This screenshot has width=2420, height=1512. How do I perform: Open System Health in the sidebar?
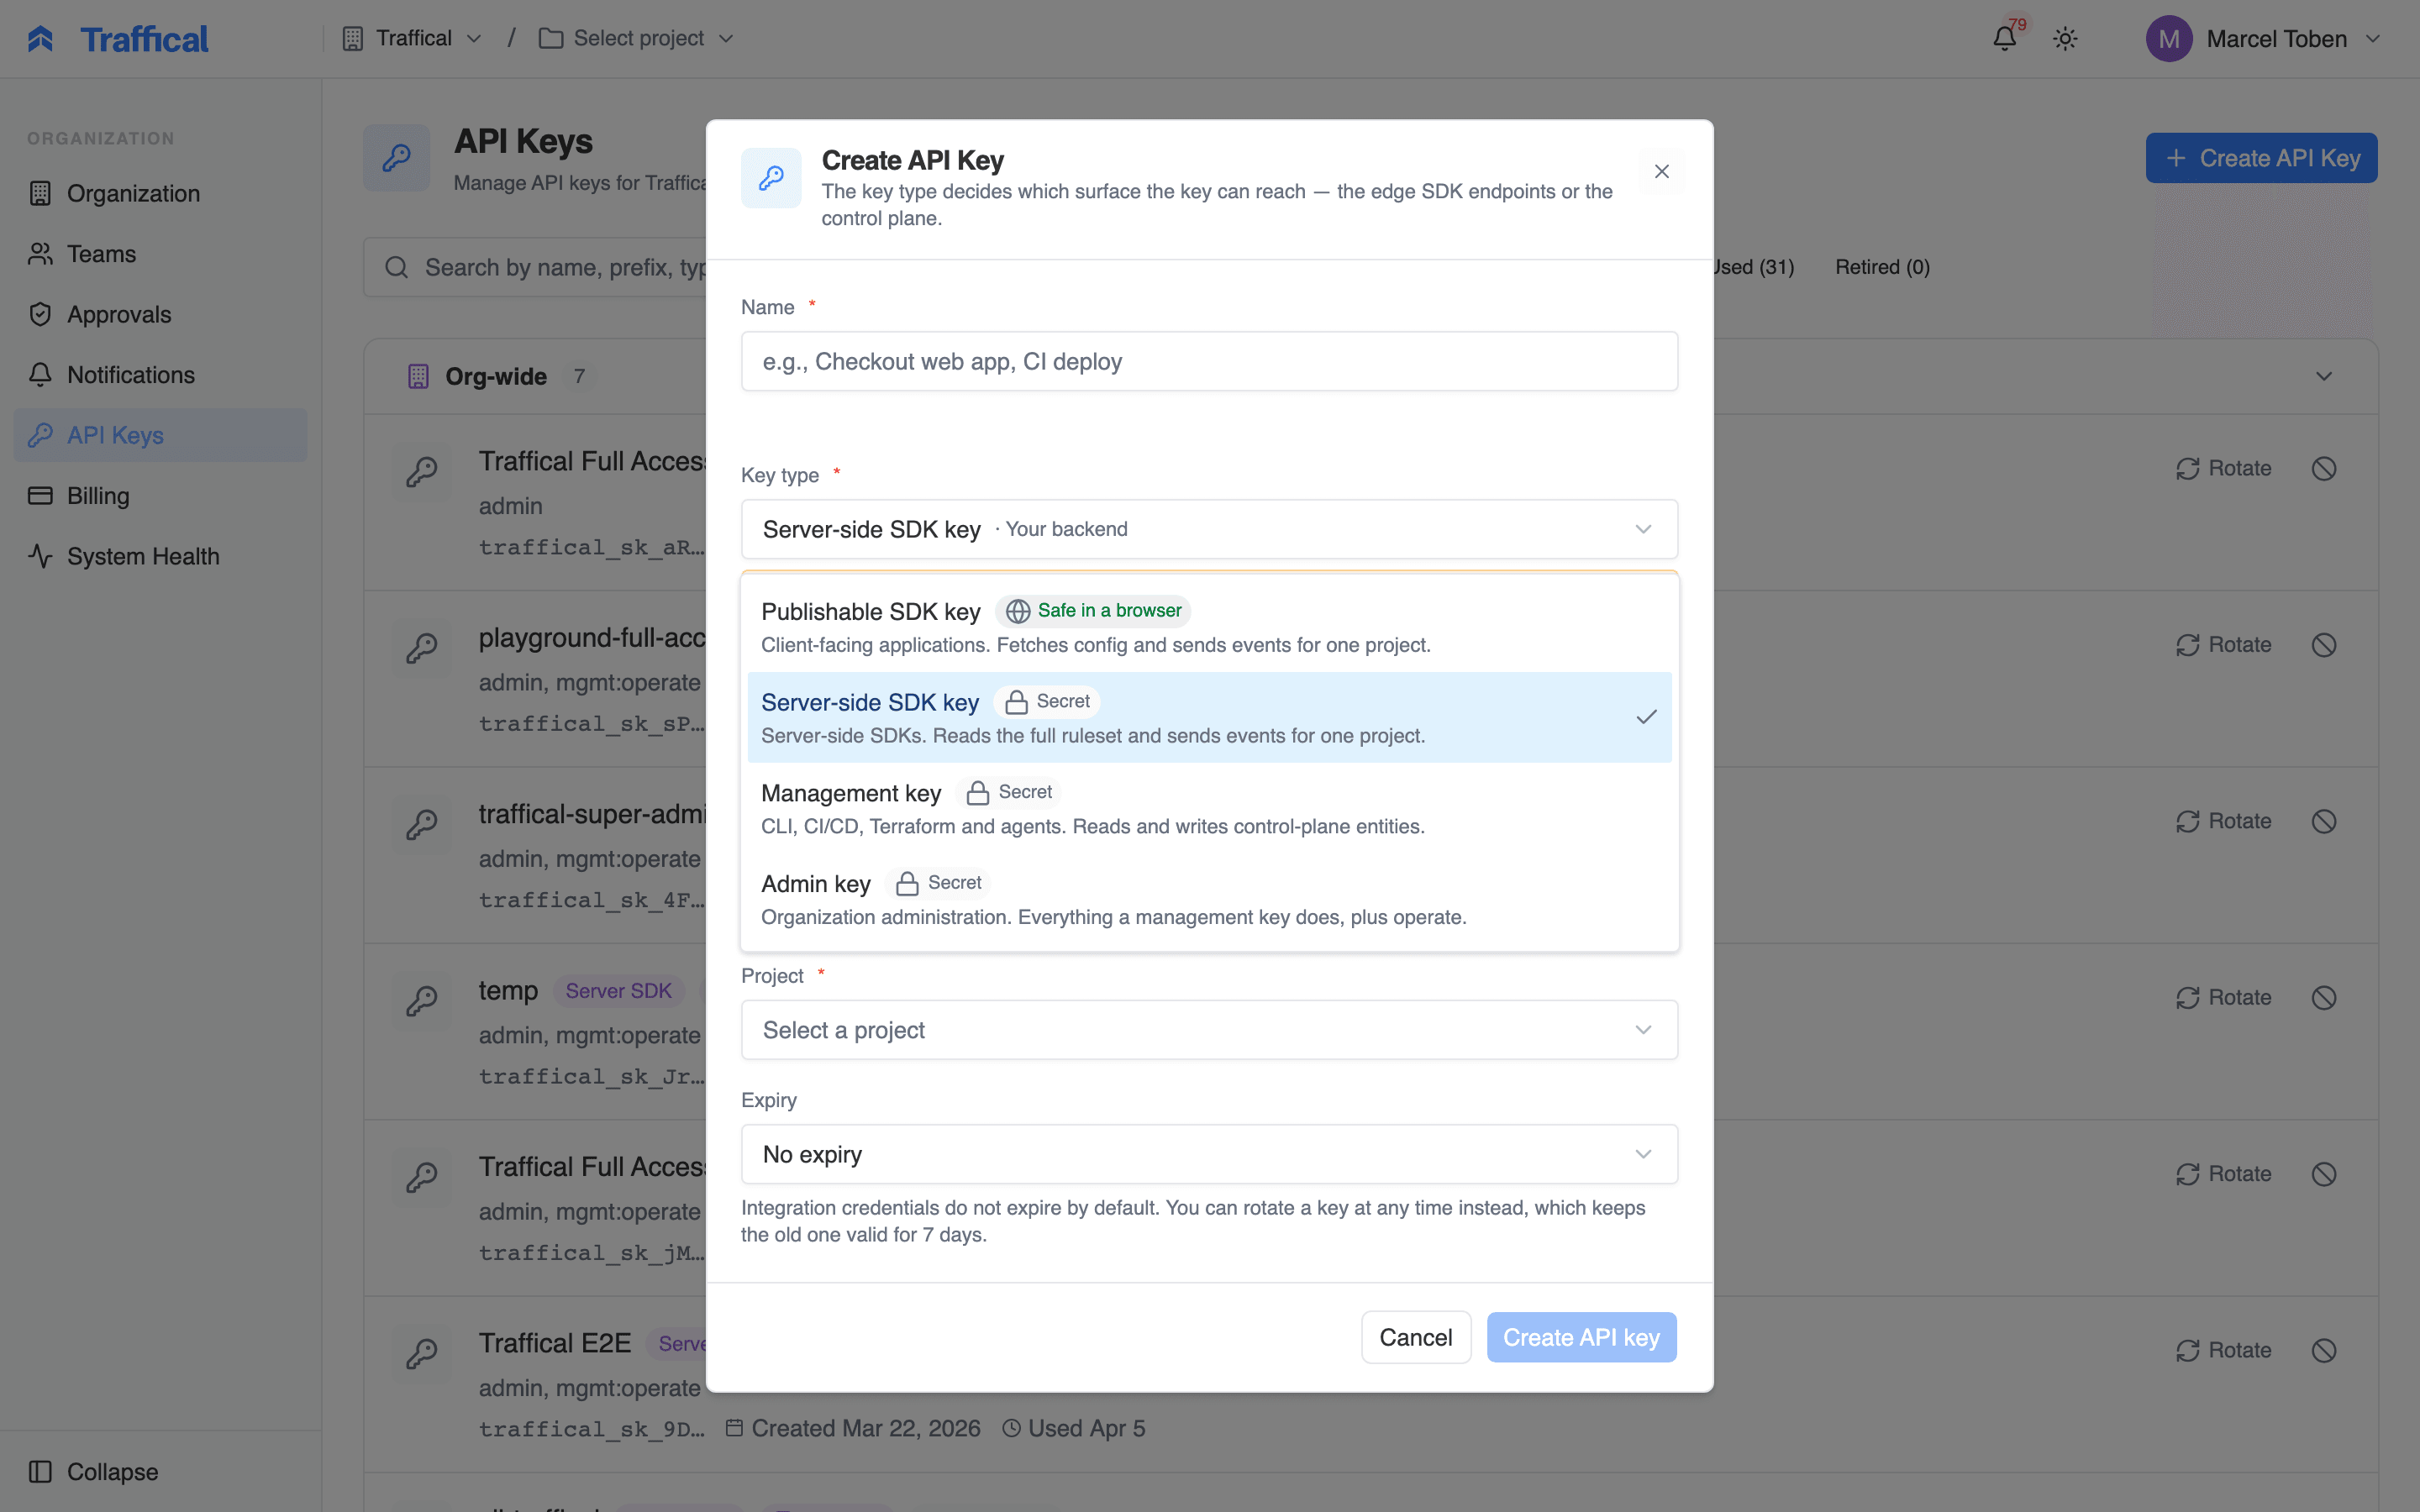coord(160,556)
